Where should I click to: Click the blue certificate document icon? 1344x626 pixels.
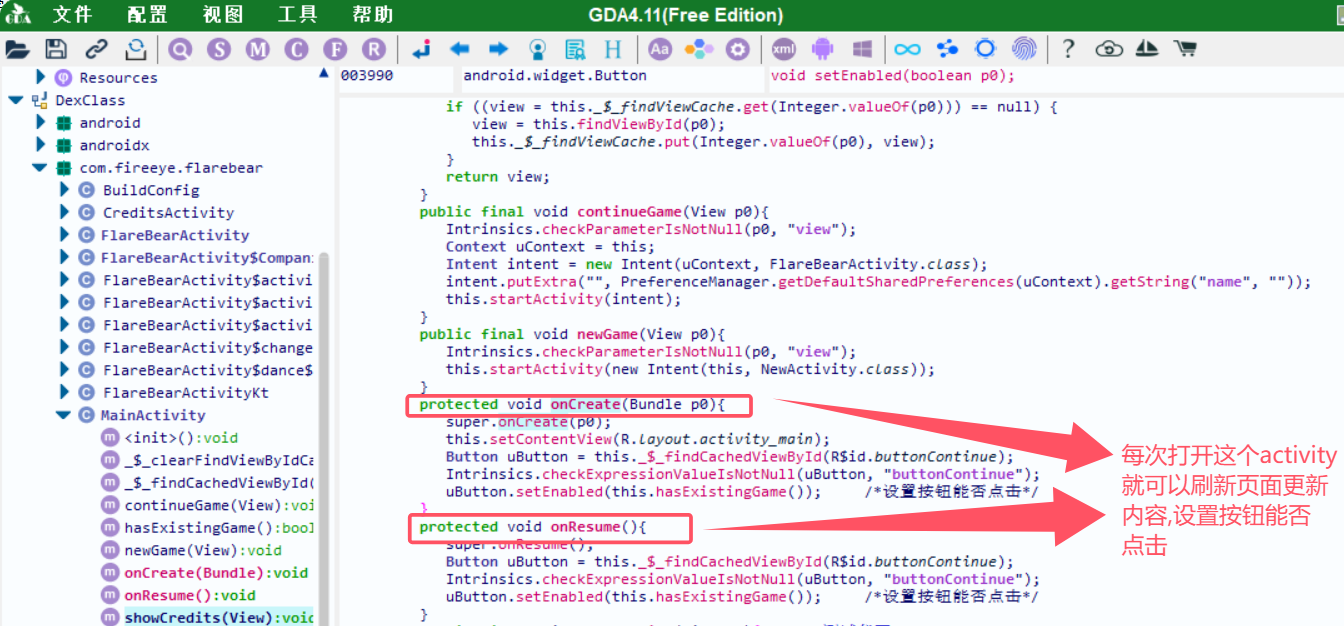click(x=575, y=48)
